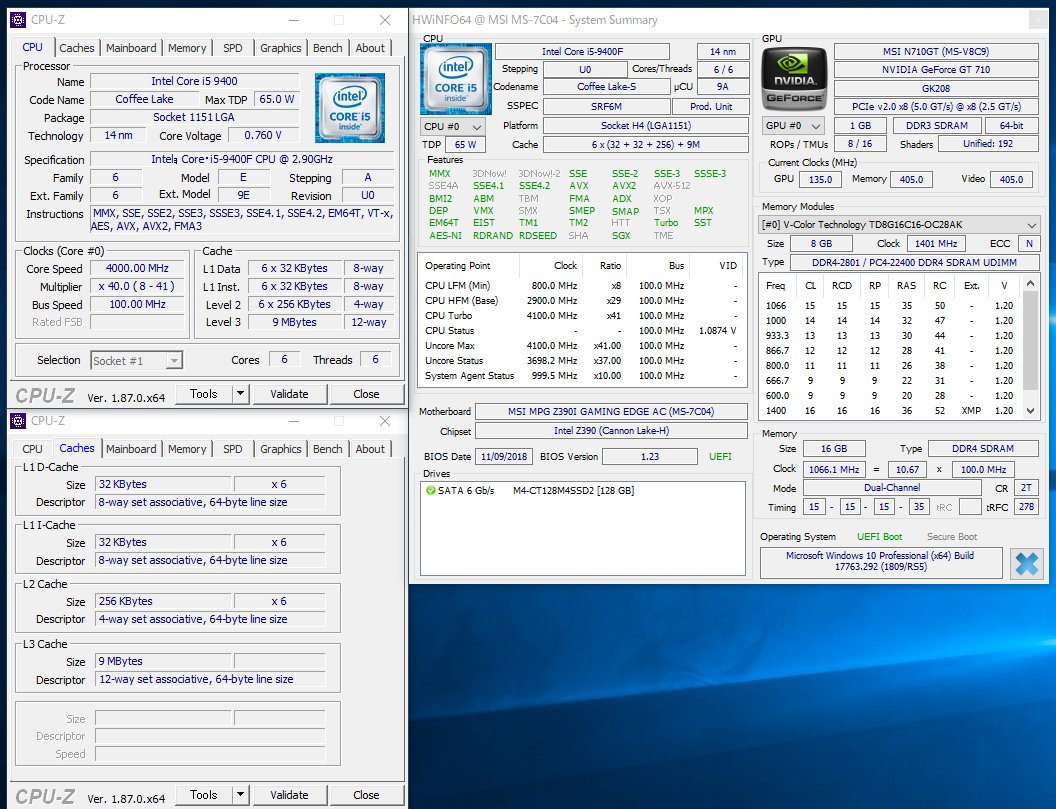Click Validate button in top CPU-Z window

click(x=289, y=393)
